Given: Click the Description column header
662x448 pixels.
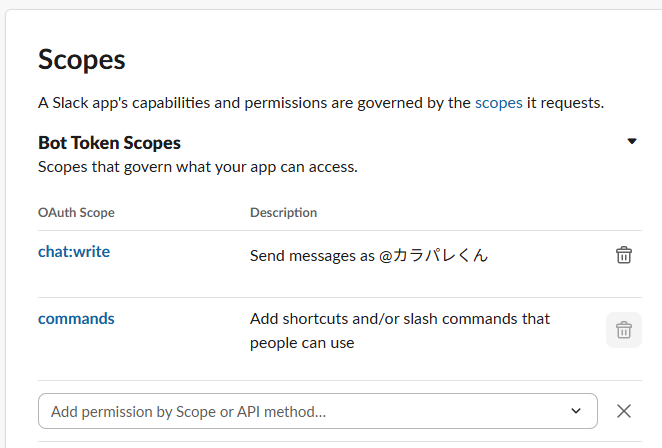Looking at the screenshot, I should pos(283,213).
